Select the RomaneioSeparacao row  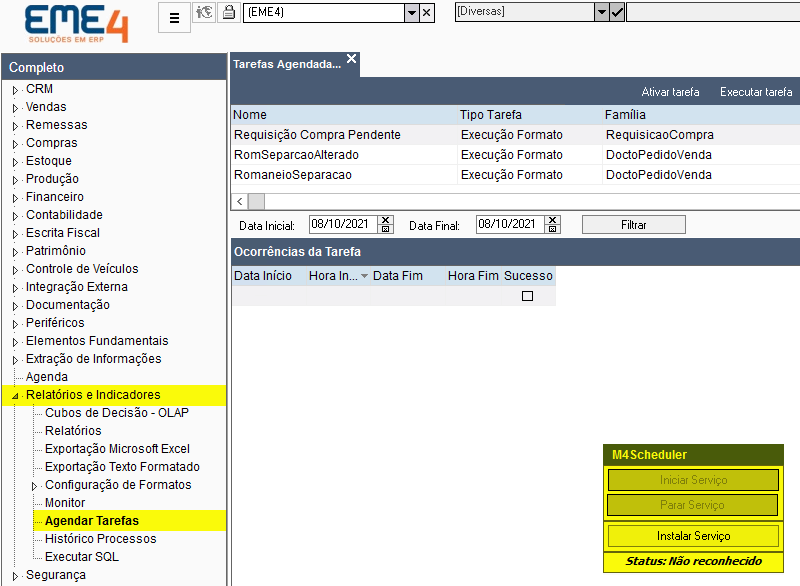point(515,174)
